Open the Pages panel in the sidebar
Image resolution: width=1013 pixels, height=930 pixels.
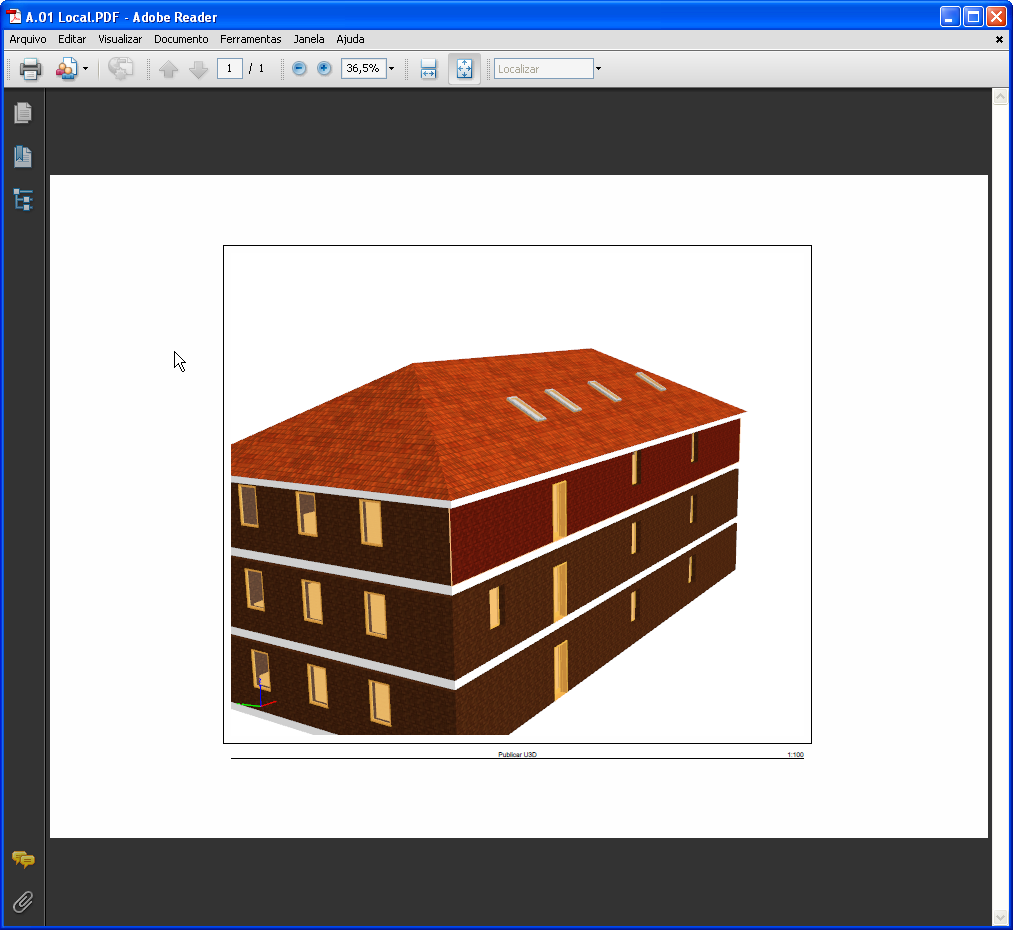click(22, 113)
